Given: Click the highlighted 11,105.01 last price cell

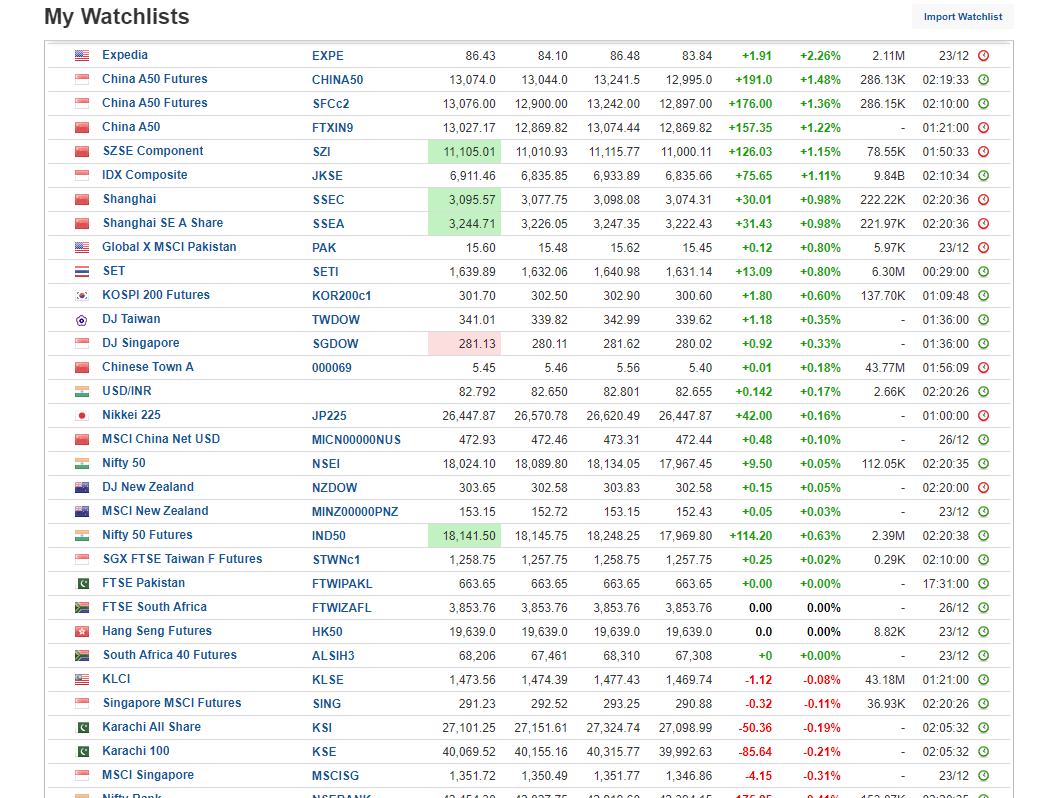Looking at the screenshot, I should [x=464, y=151].
